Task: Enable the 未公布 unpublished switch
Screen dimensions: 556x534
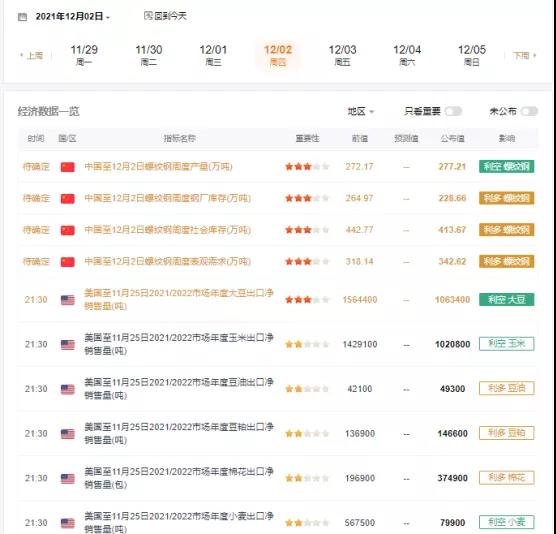Action: click(x=529, y=111)
